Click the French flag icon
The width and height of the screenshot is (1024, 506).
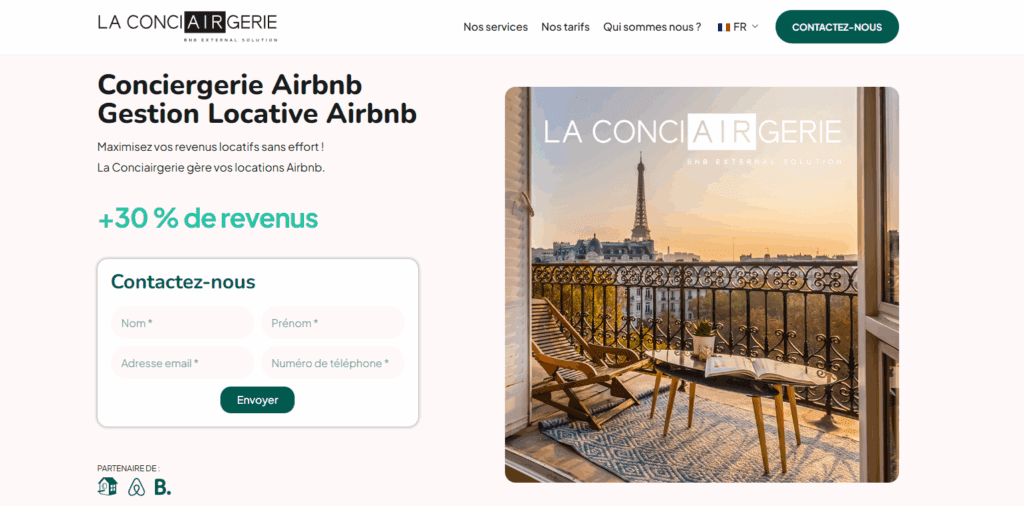pyautogui.click(x=724, y=27)
